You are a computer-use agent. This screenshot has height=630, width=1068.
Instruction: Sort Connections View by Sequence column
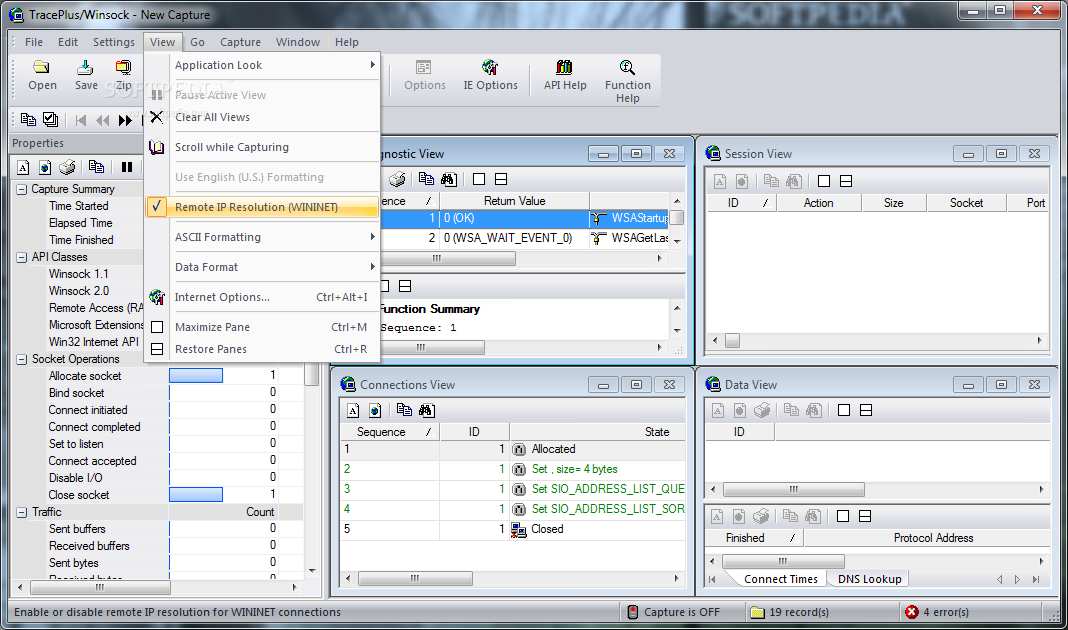click(390, 432)
